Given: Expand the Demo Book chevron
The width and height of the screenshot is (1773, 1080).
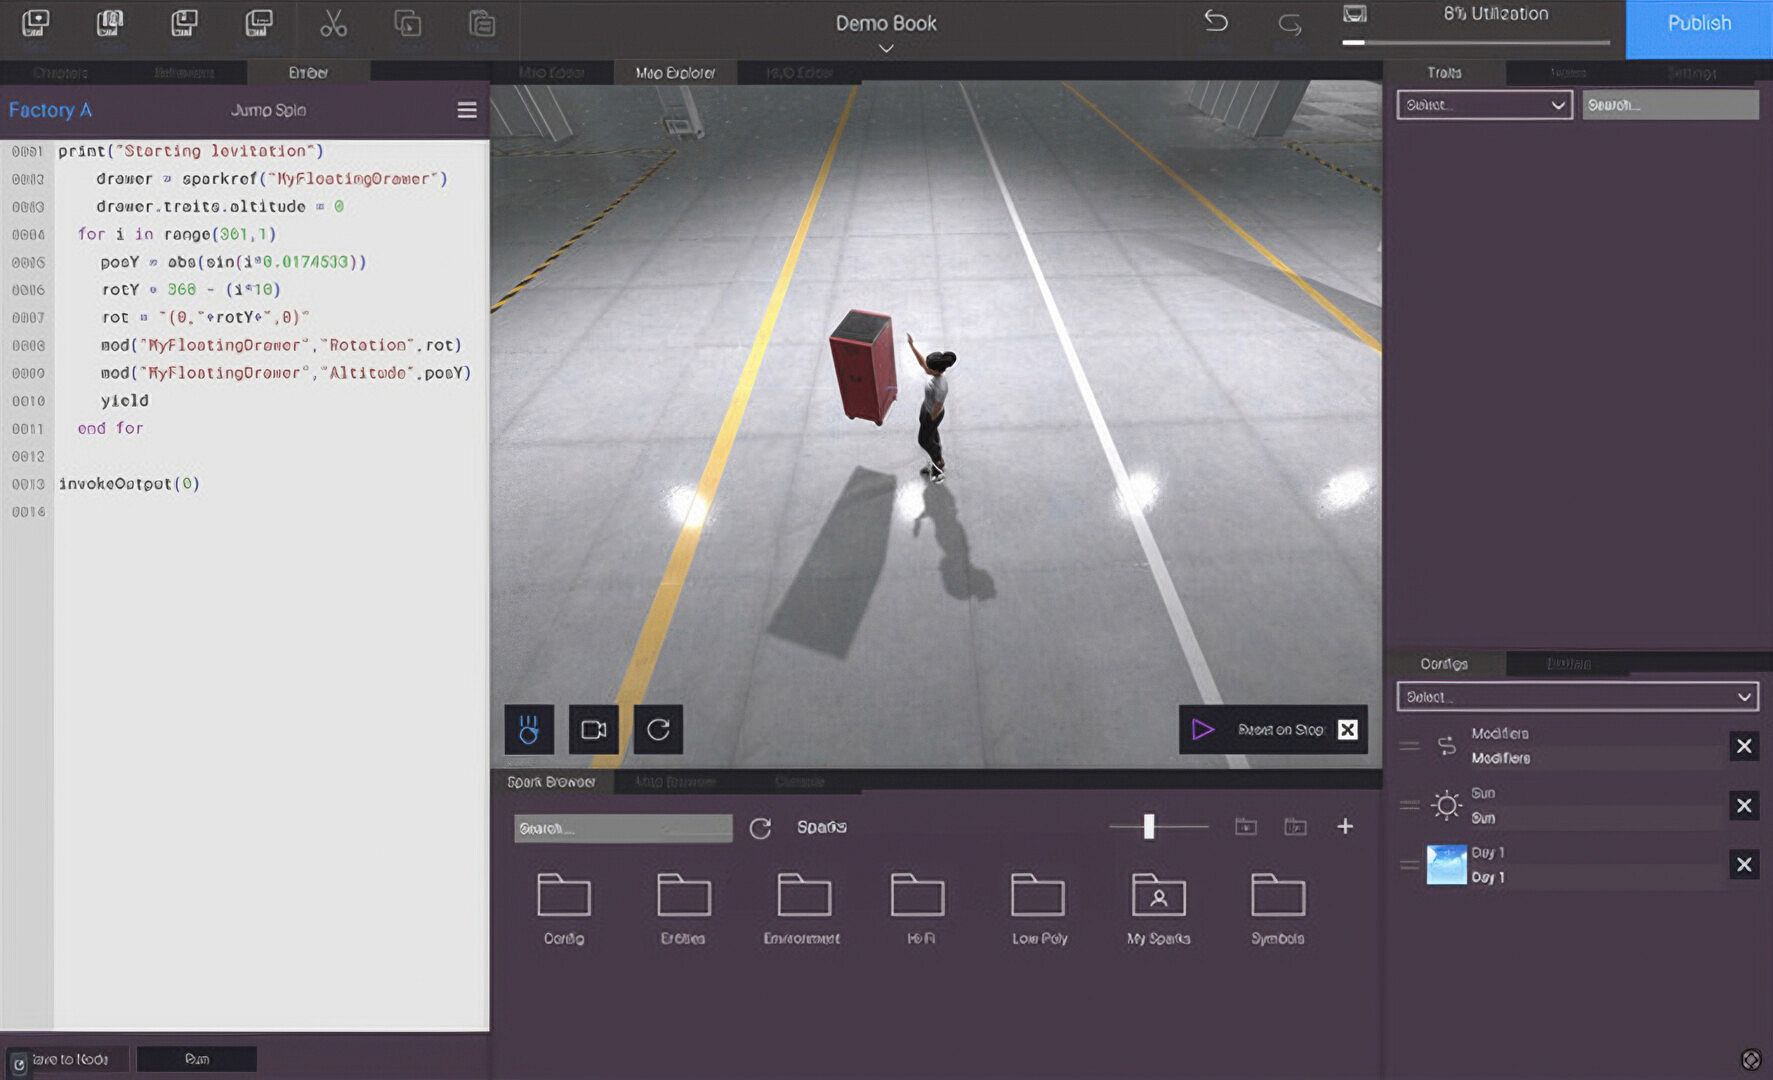Looking at the screenshot, I should pyautogui.click(x=886, y=48).
